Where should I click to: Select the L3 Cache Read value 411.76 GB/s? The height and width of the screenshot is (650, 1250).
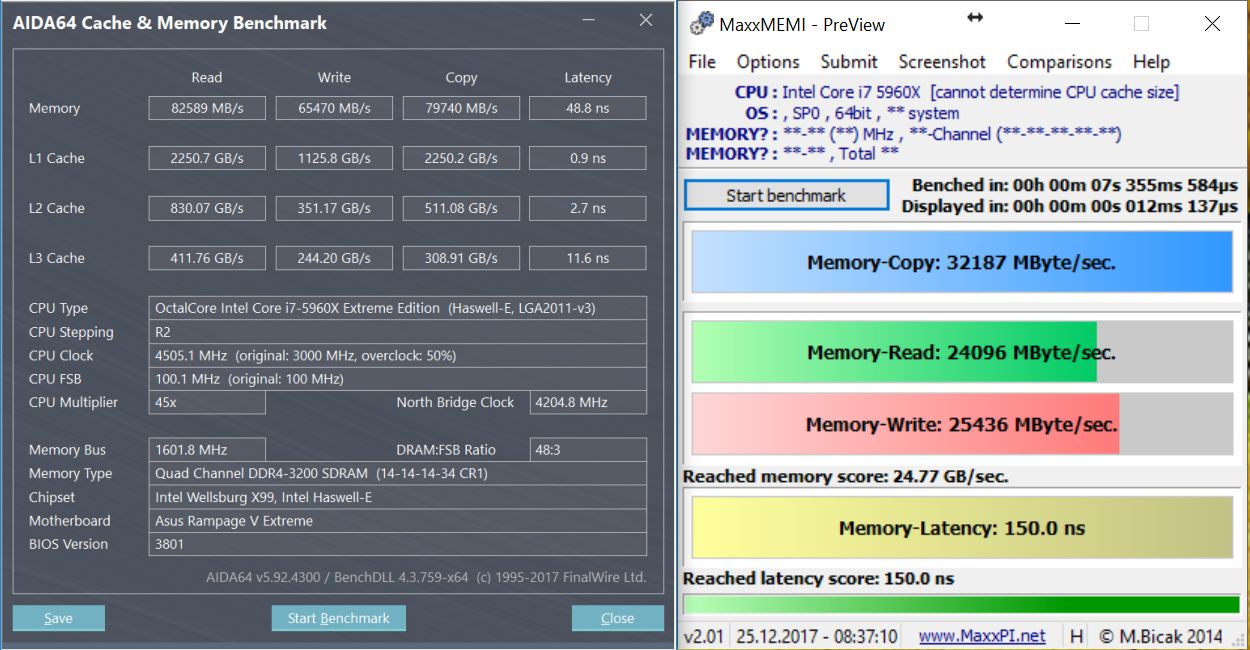pos(207,258)
